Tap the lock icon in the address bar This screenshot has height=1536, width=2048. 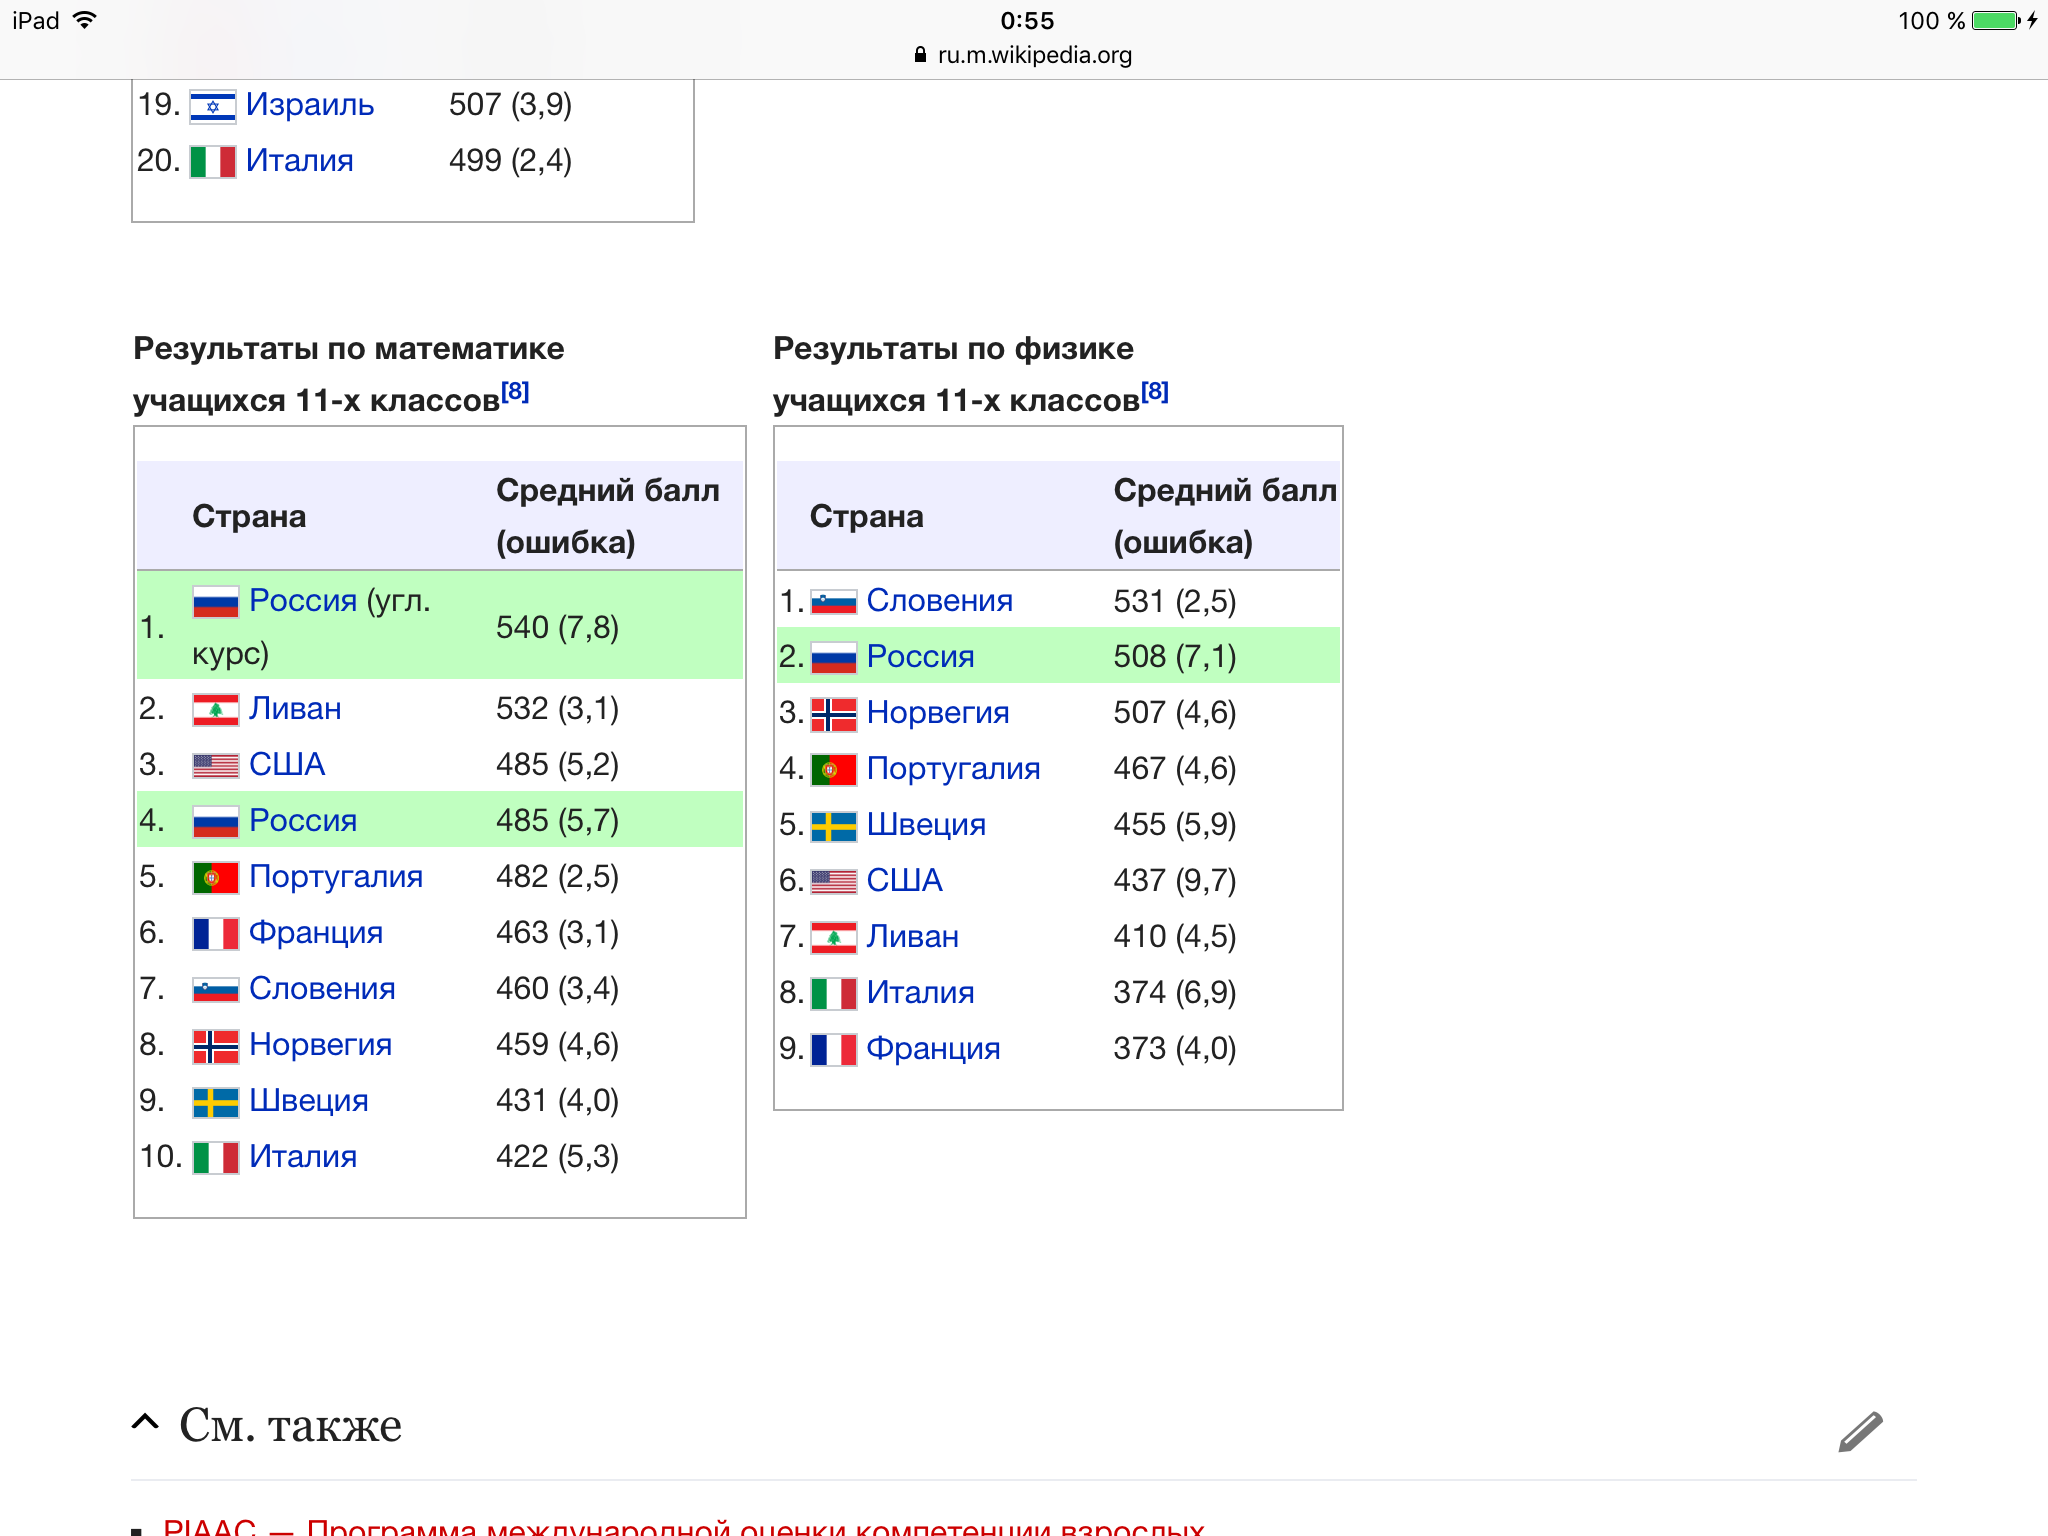pyautogui.click(x=920, y=55)
